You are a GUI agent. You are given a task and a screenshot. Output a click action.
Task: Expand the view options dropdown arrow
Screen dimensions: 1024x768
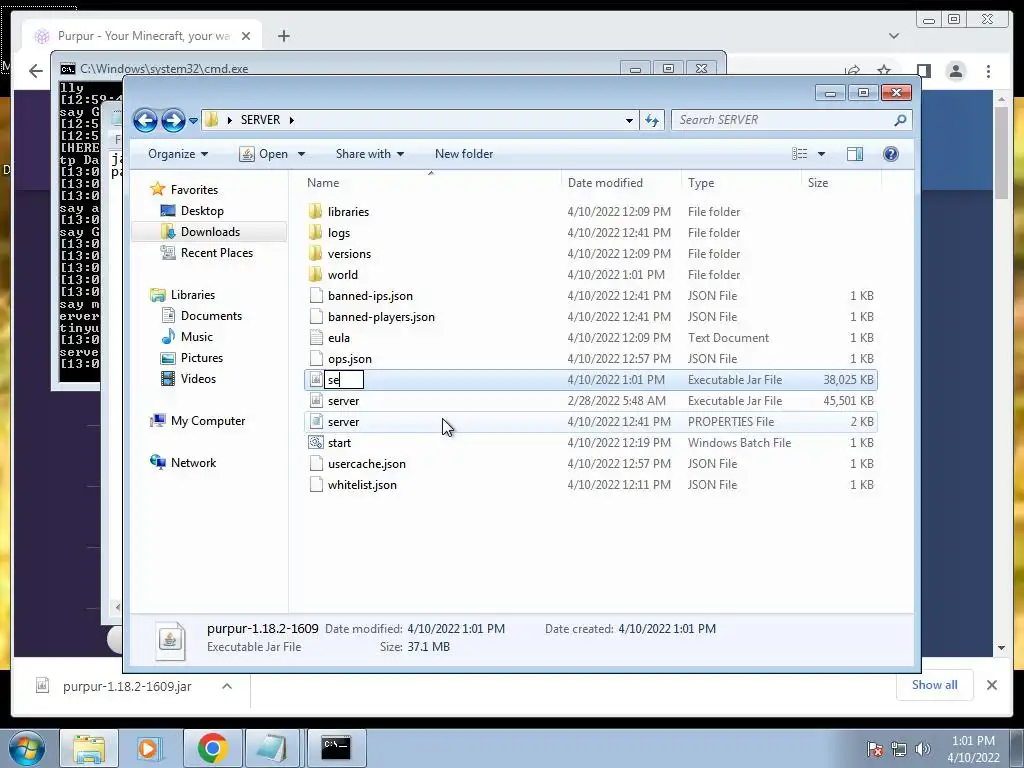point(822,154)
